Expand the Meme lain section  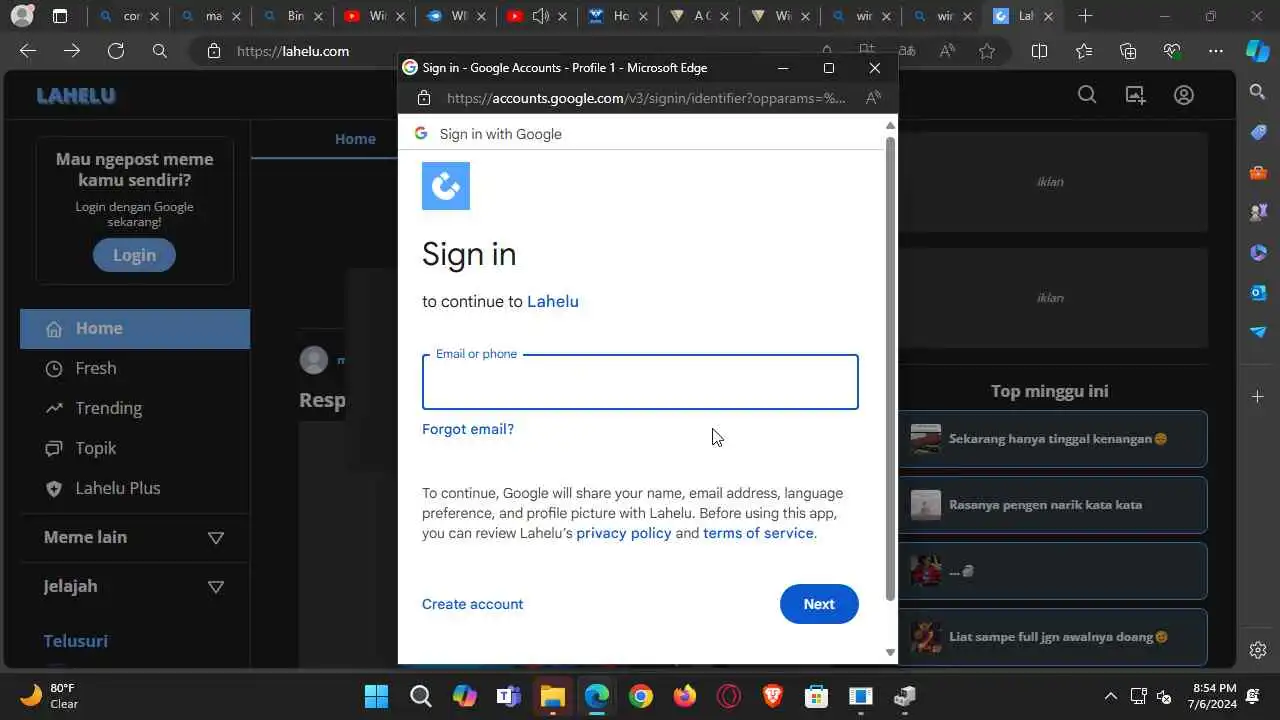(215, 538)
